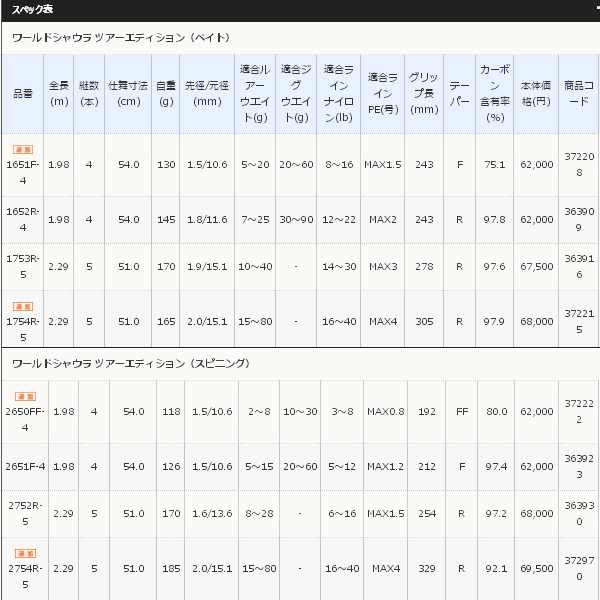600x600 pixels.
Task: Click the MAX3 PE line cell
Action: click(x=383, y=266)
